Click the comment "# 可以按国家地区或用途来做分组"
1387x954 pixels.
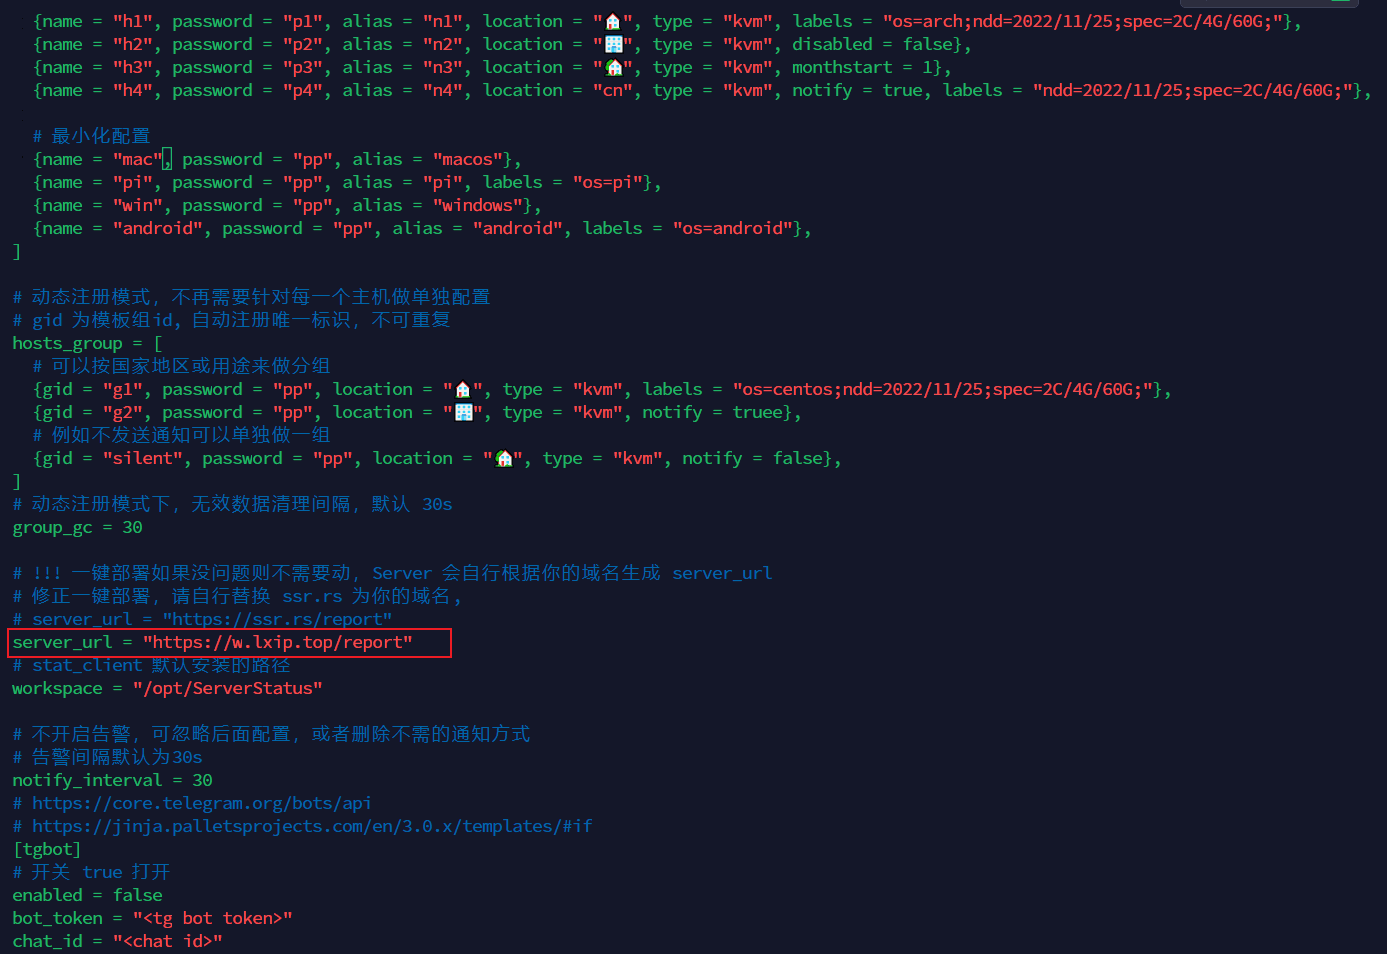181,366
